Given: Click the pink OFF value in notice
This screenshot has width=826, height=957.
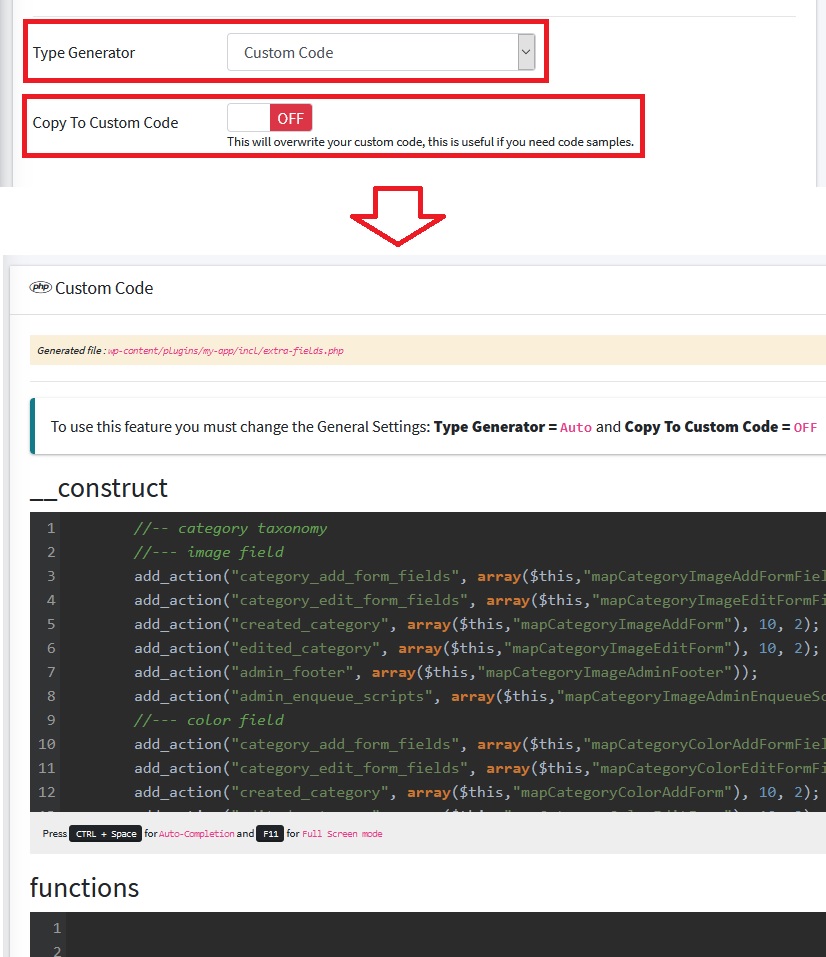Looking at the screenshot, I should tap(805, 427).
